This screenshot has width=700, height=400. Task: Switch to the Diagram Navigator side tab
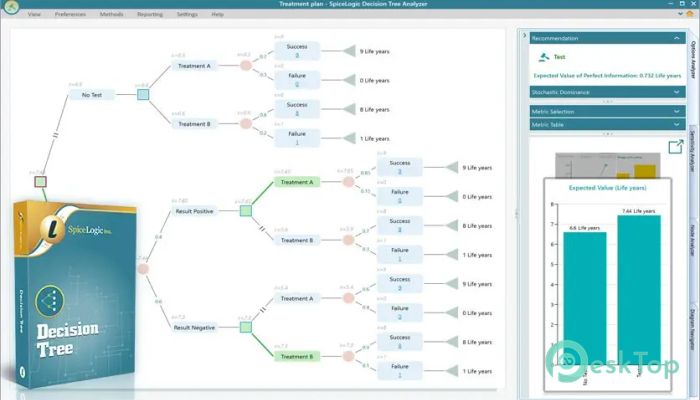[693, 329]
